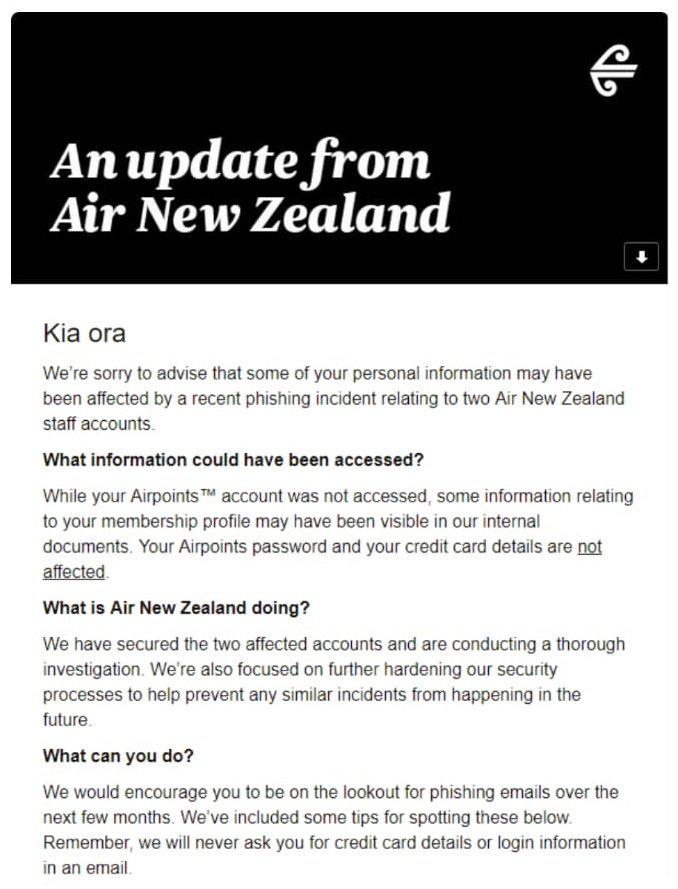Click the "Kia ora" greeting
This screenshot has width=678, height=889.
click(84, 333)
